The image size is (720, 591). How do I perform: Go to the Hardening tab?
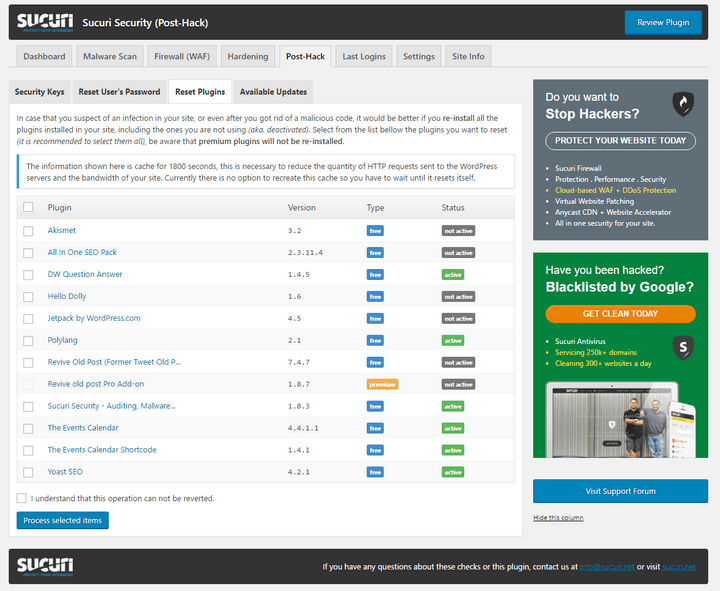point(248,56)
